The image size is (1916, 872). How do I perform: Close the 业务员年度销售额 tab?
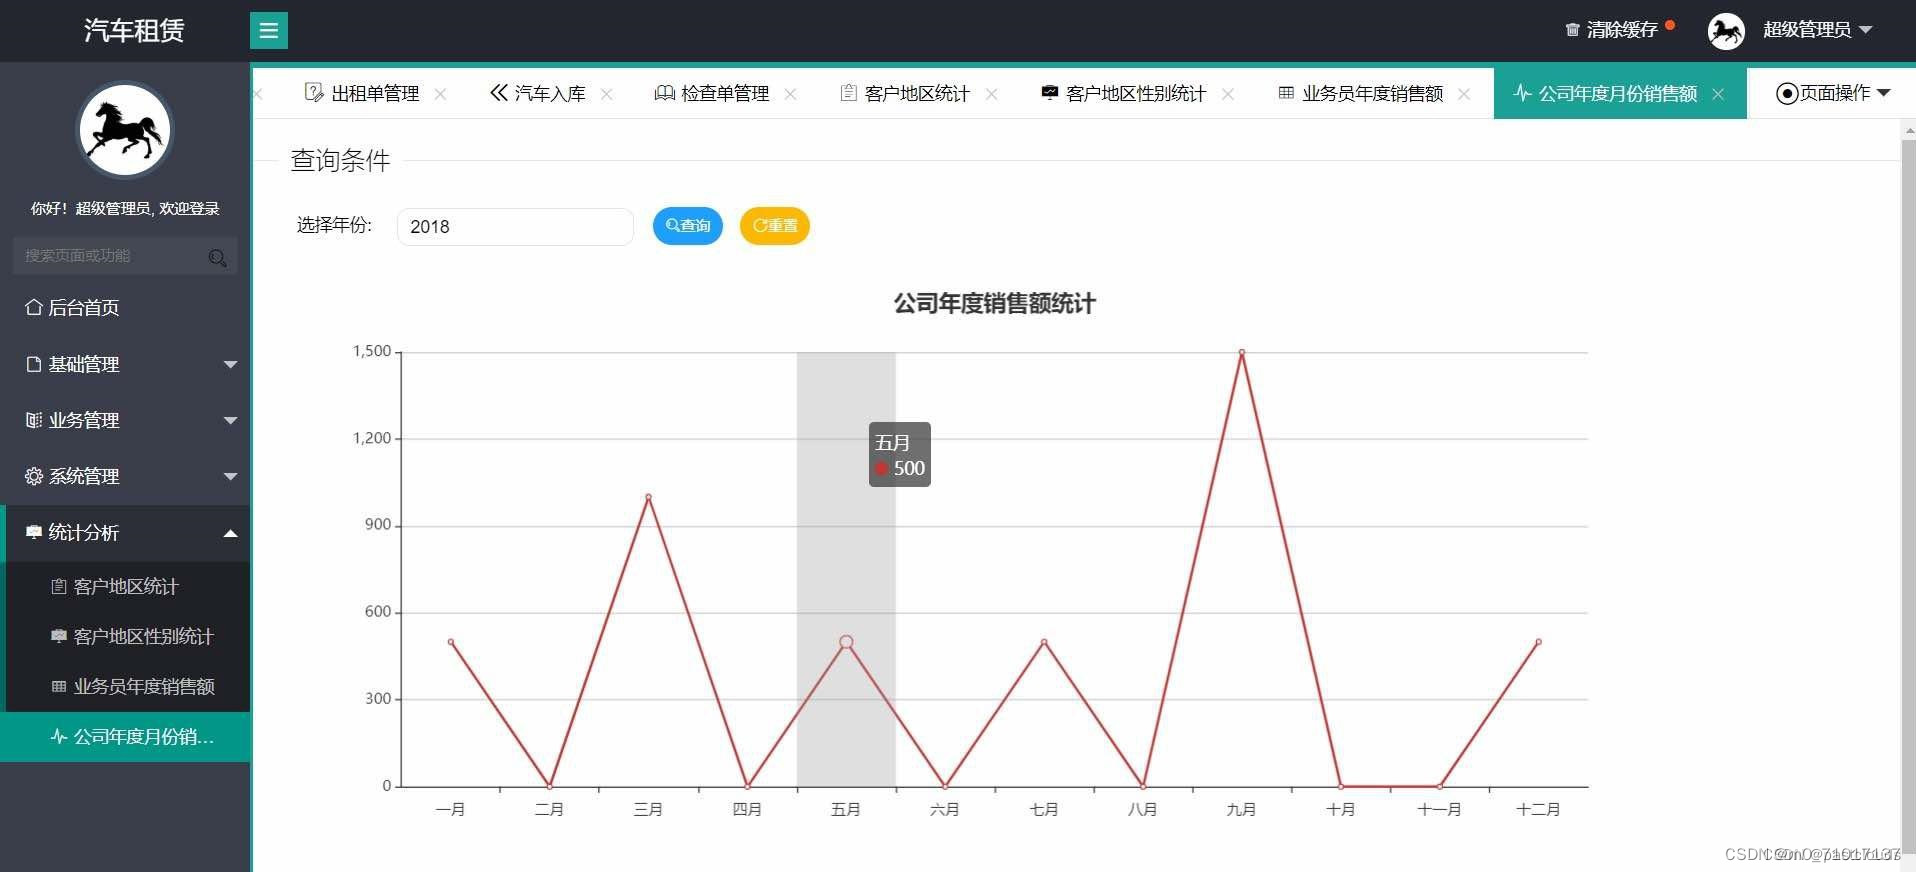[x=1464, y=94]
